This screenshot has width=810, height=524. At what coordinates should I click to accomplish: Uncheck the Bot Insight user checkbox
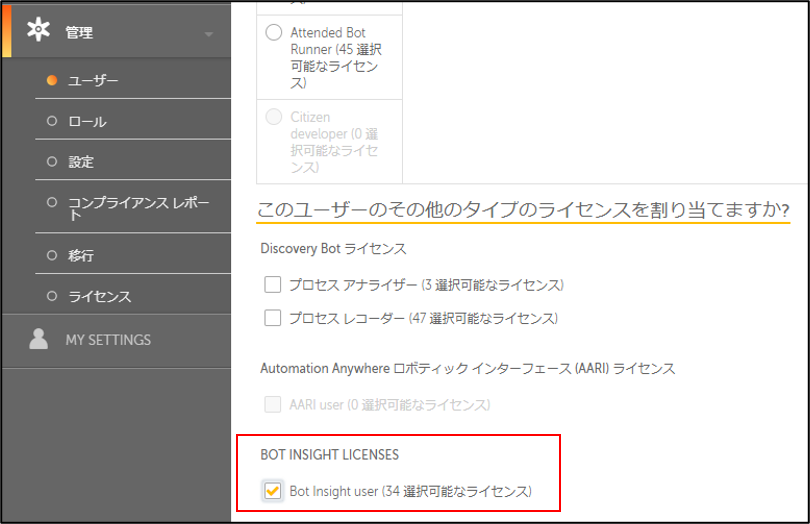(273, 490)
